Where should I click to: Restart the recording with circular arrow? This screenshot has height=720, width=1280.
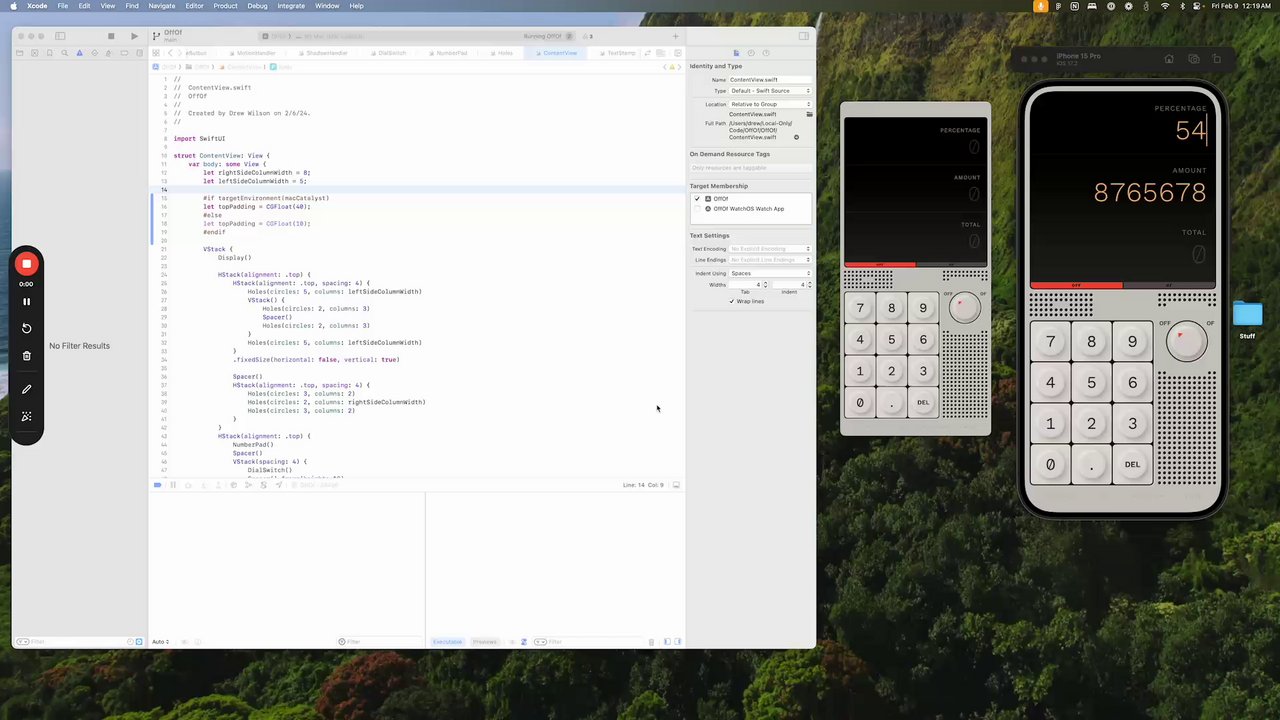coord(27,328)
